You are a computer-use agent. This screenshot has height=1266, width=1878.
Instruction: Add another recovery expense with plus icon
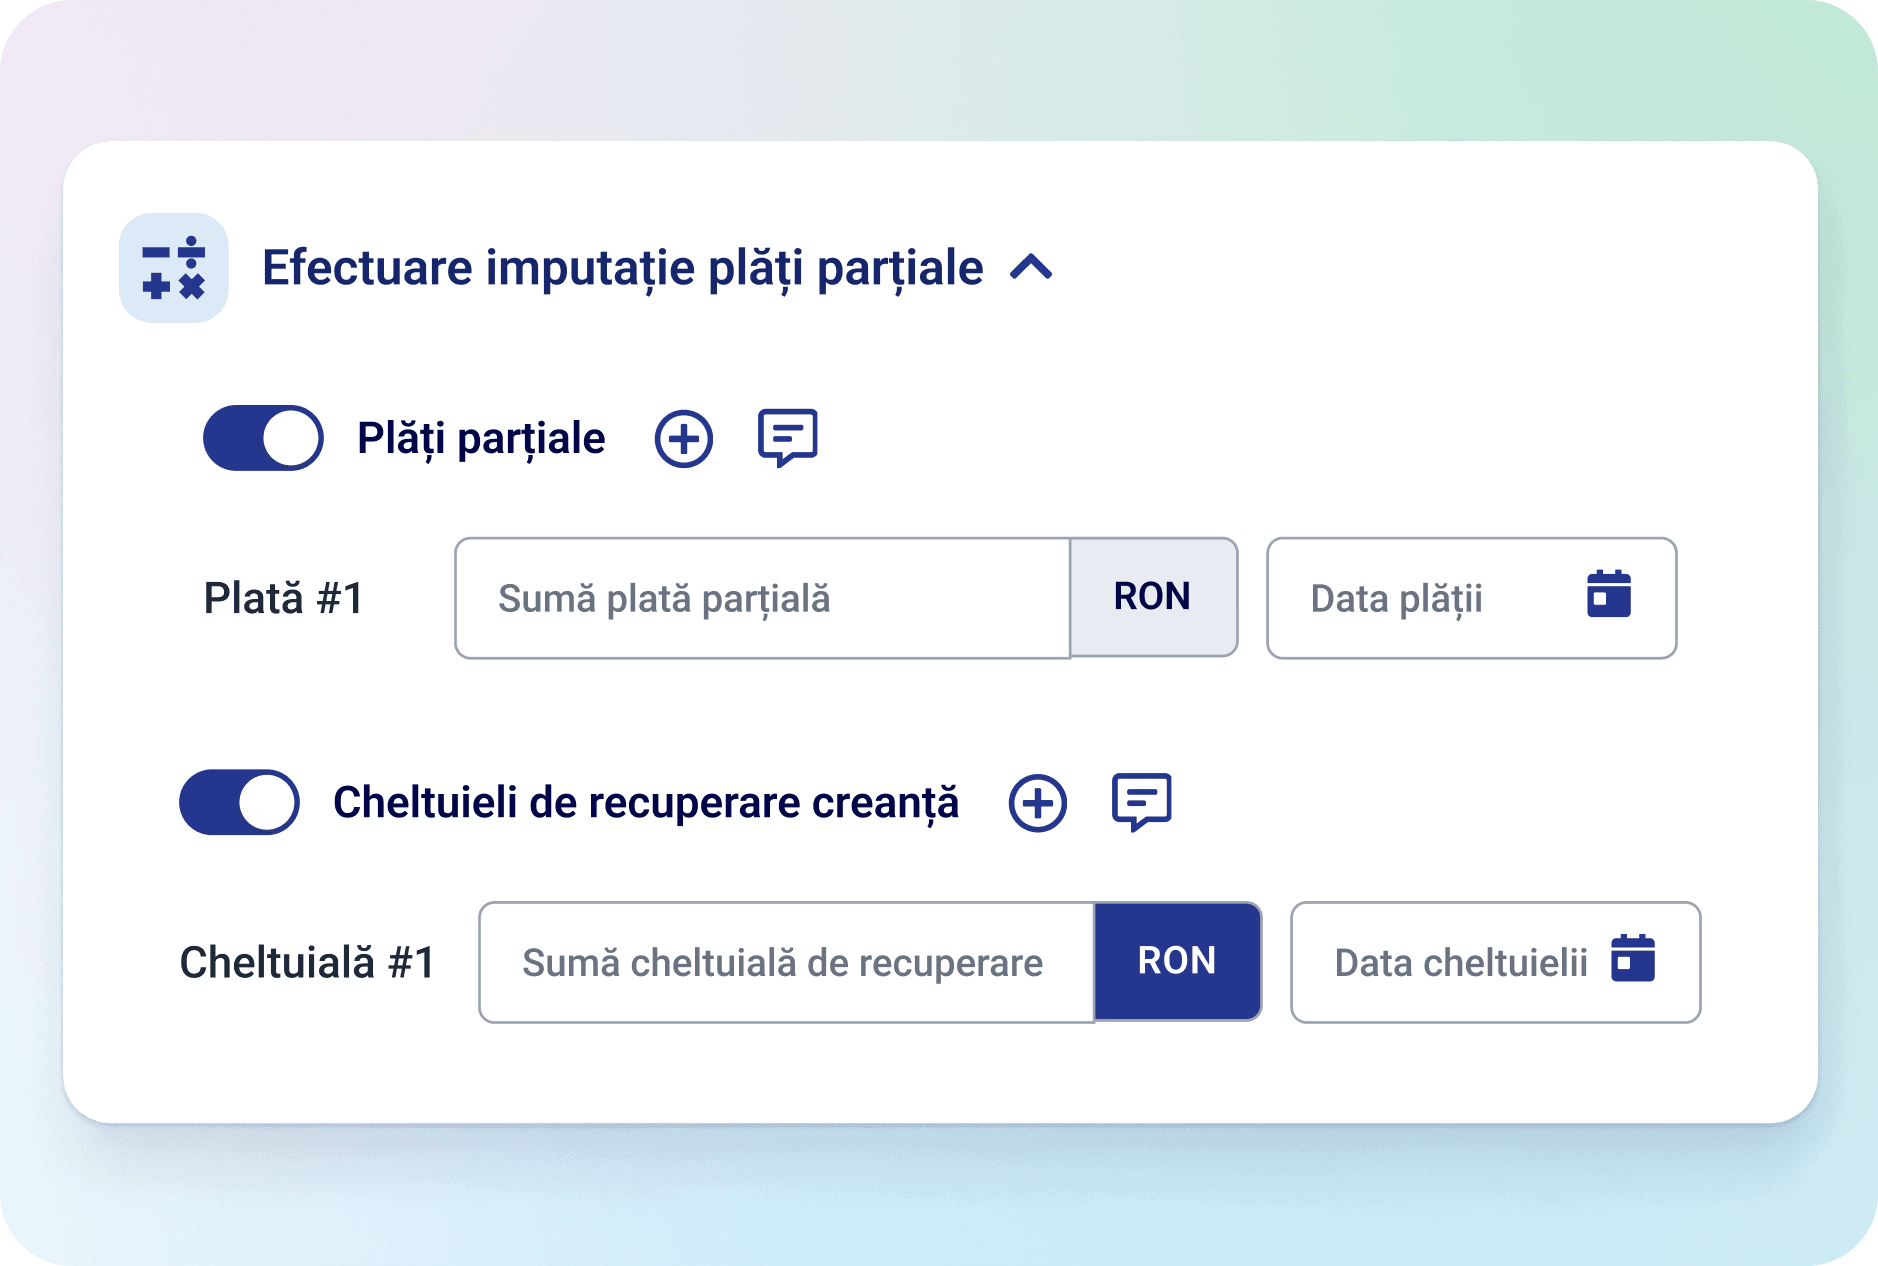click(x=1038, y=803)
